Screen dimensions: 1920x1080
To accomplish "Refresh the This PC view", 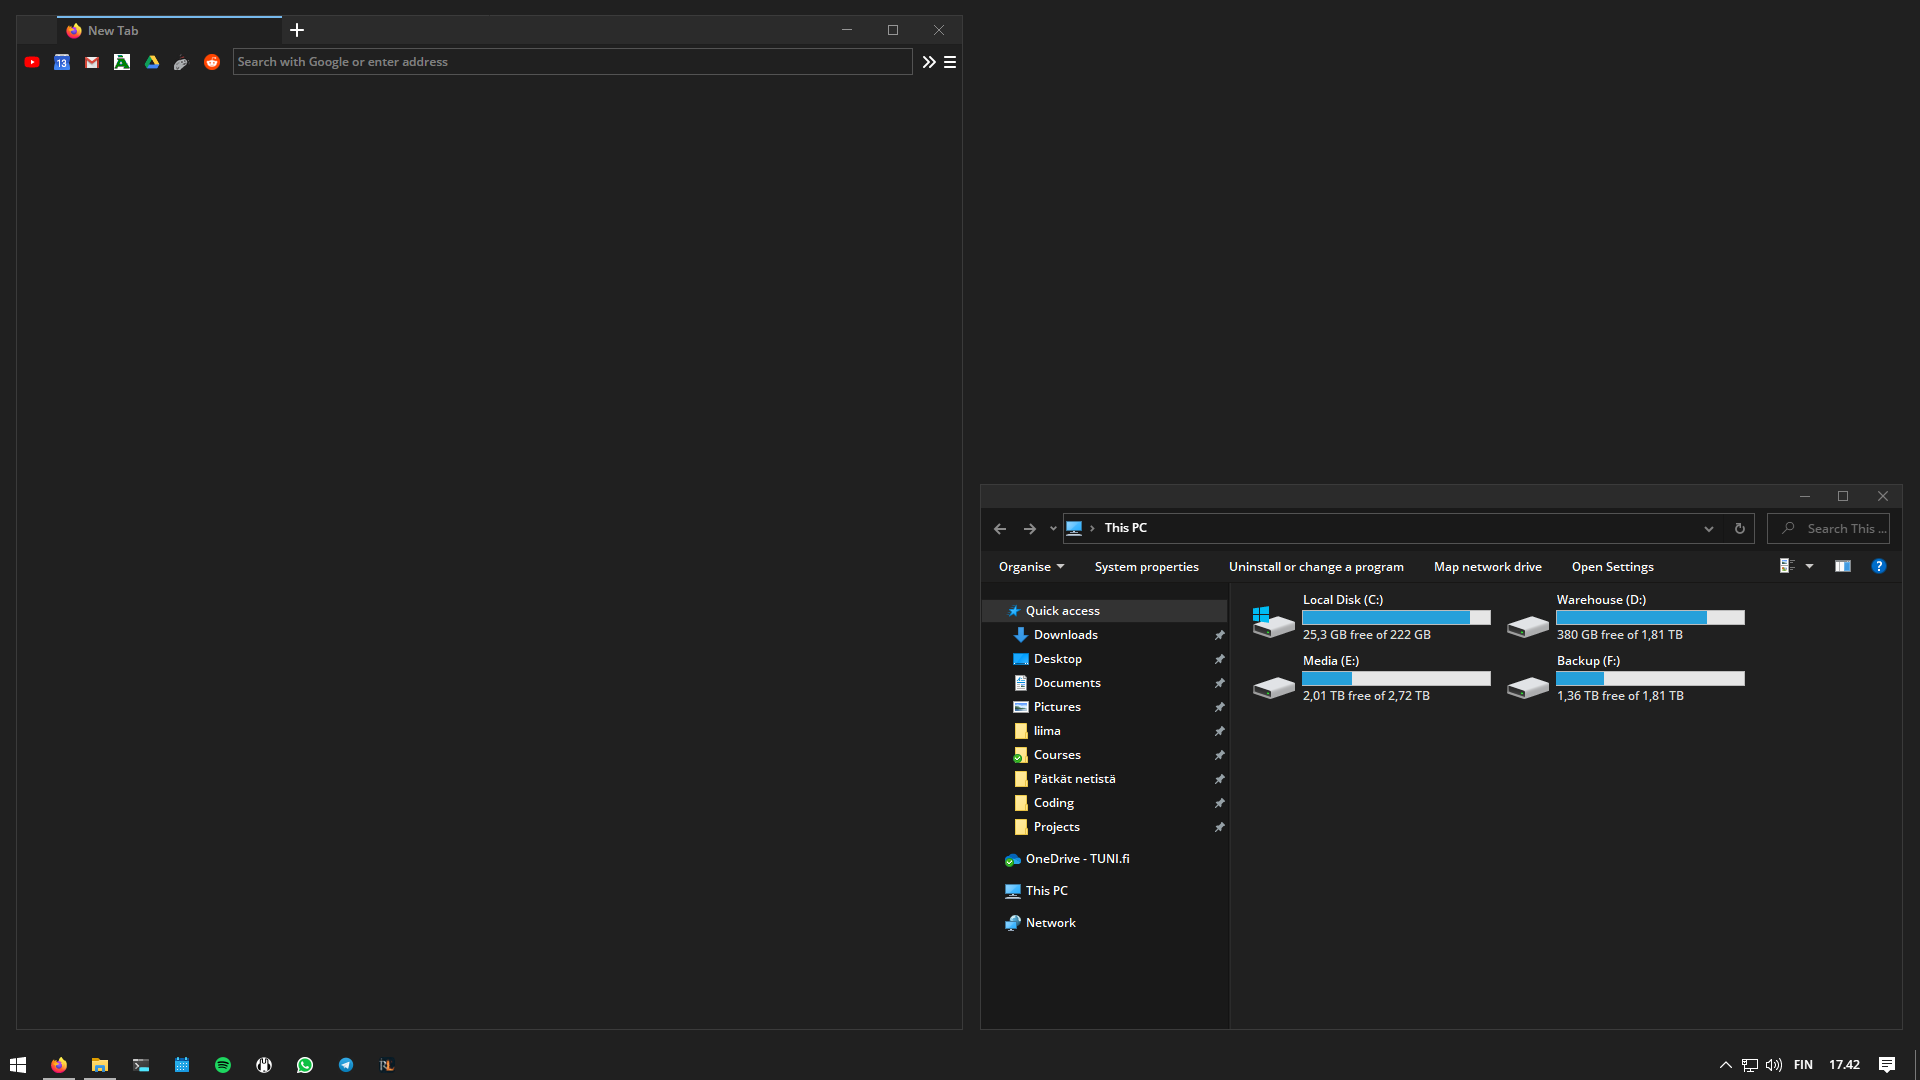I will [x=1740, y=529].
